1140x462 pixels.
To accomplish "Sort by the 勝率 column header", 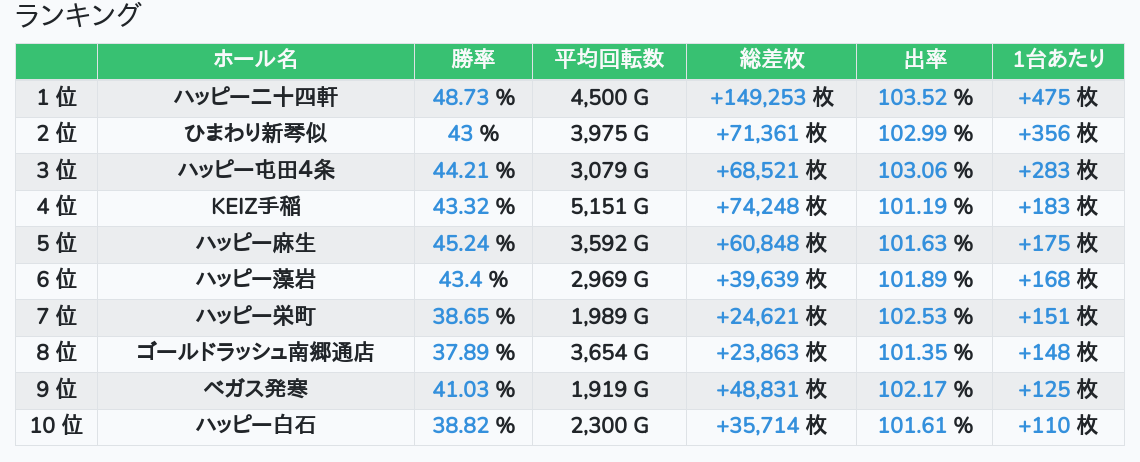I will (473, 60).
